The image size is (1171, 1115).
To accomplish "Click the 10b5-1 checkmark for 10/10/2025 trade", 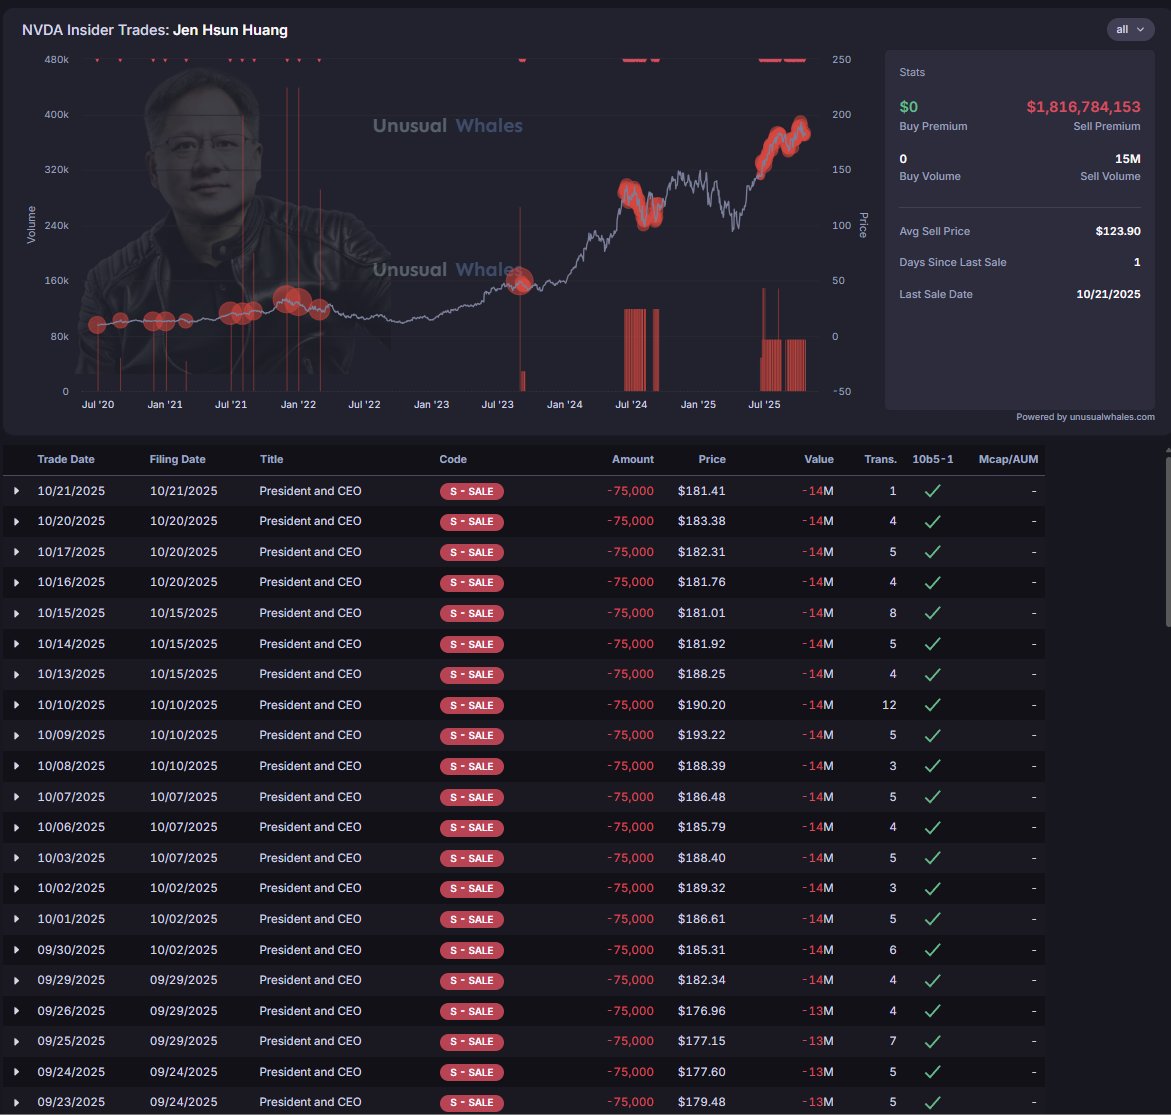I will (932, 705).
